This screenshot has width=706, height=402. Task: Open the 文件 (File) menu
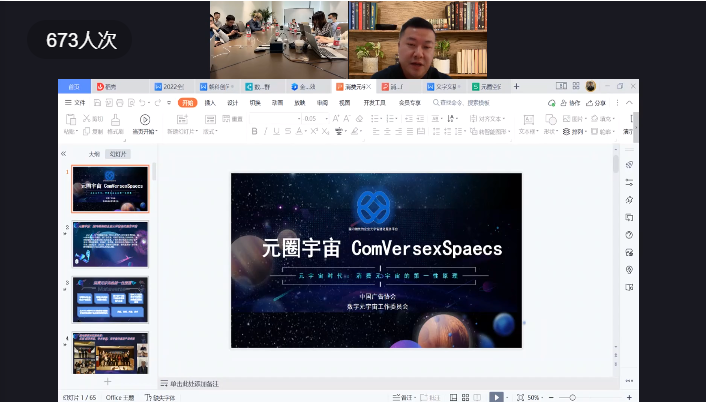[75, 103]
